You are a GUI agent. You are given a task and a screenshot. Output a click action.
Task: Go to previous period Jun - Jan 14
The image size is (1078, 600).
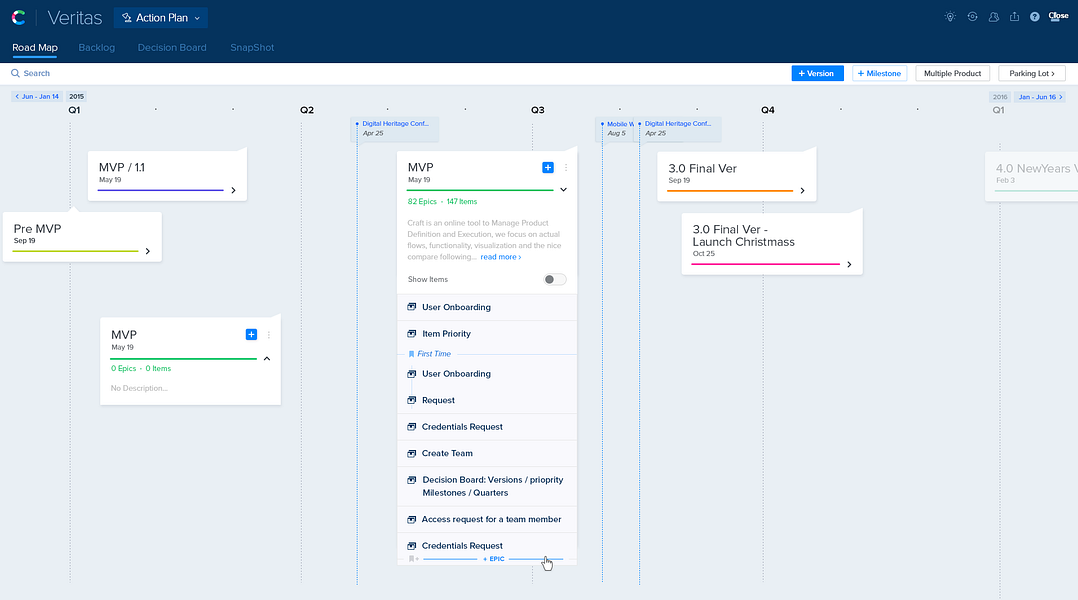37,97
